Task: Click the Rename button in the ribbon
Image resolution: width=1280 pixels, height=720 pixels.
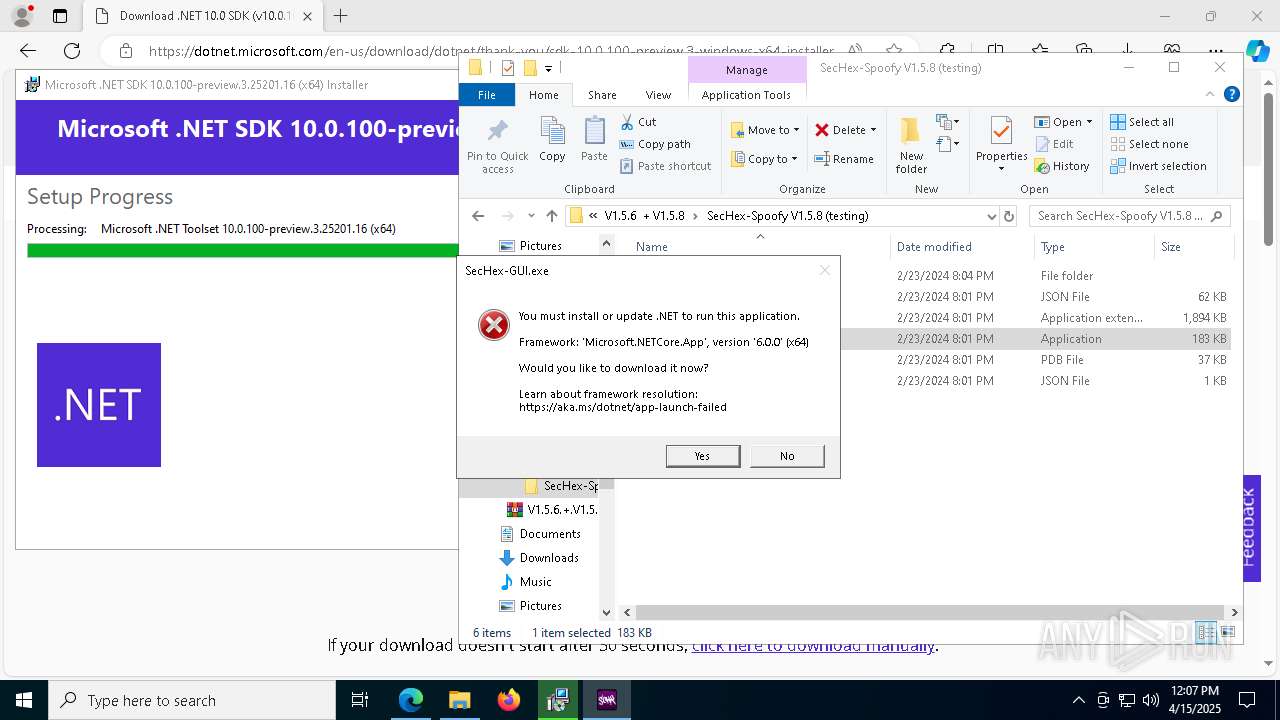Action: coord(844,159)
